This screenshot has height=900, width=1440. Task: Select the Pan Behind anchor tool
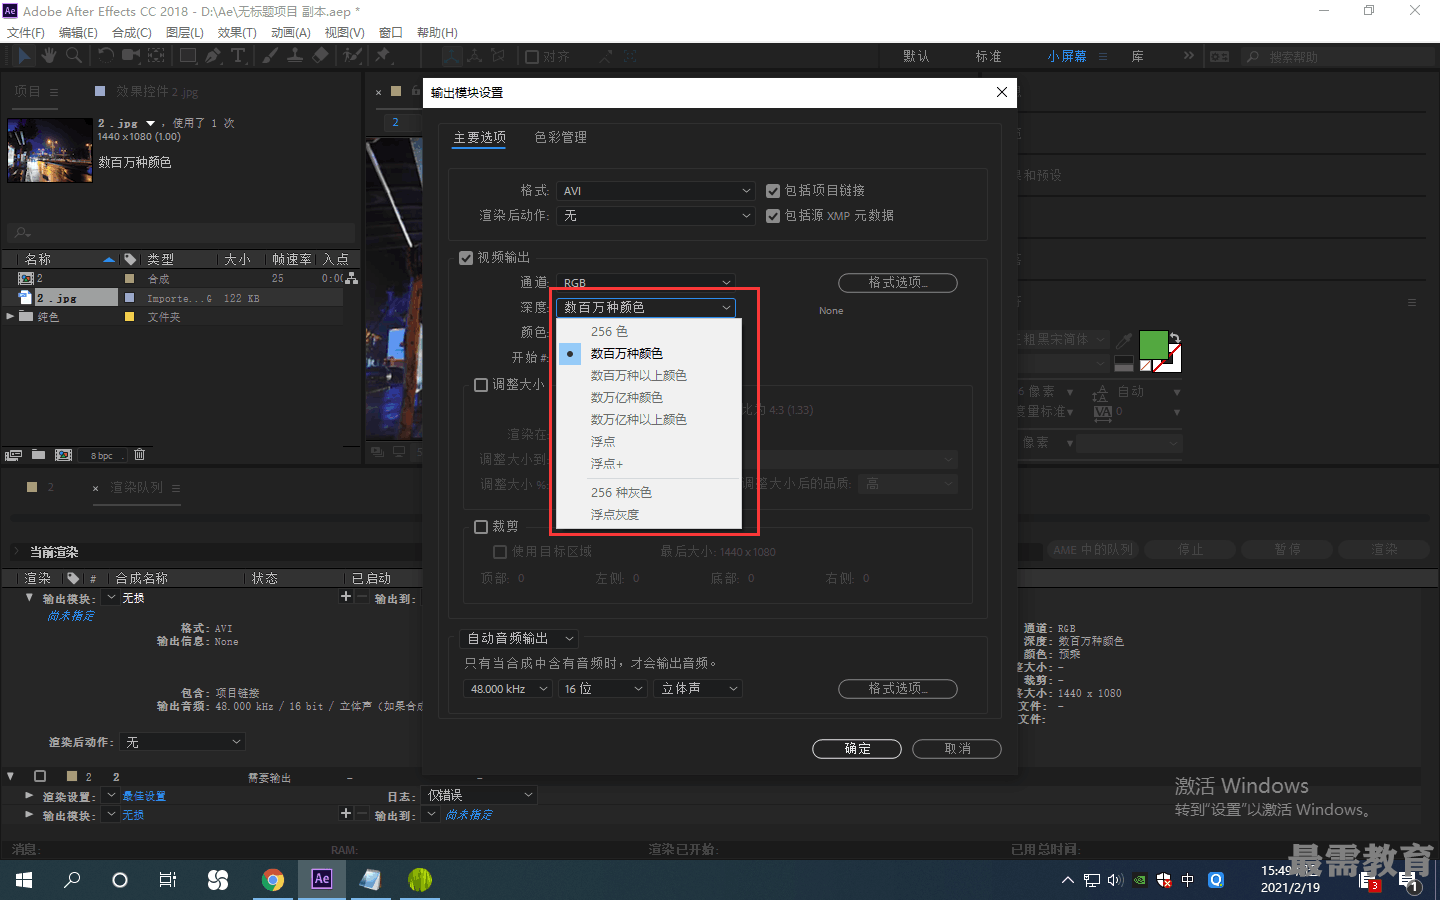pos(157,56)
